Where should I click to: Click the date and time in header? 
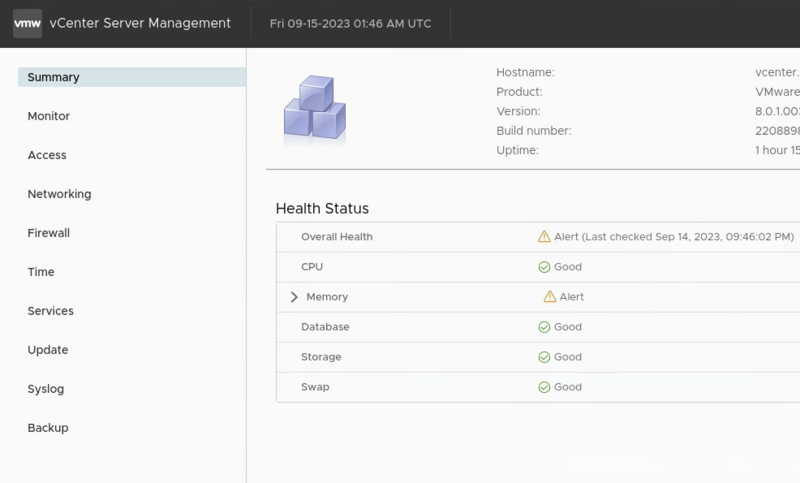click(351, 24)
